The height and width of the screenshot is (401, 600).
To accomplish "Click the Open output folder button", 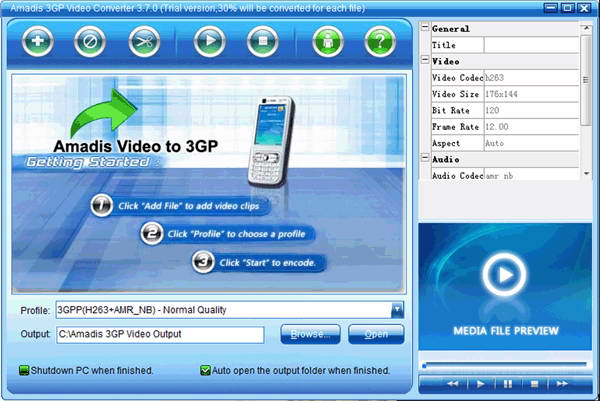I will pyautogui.click(x=376, y=334).
